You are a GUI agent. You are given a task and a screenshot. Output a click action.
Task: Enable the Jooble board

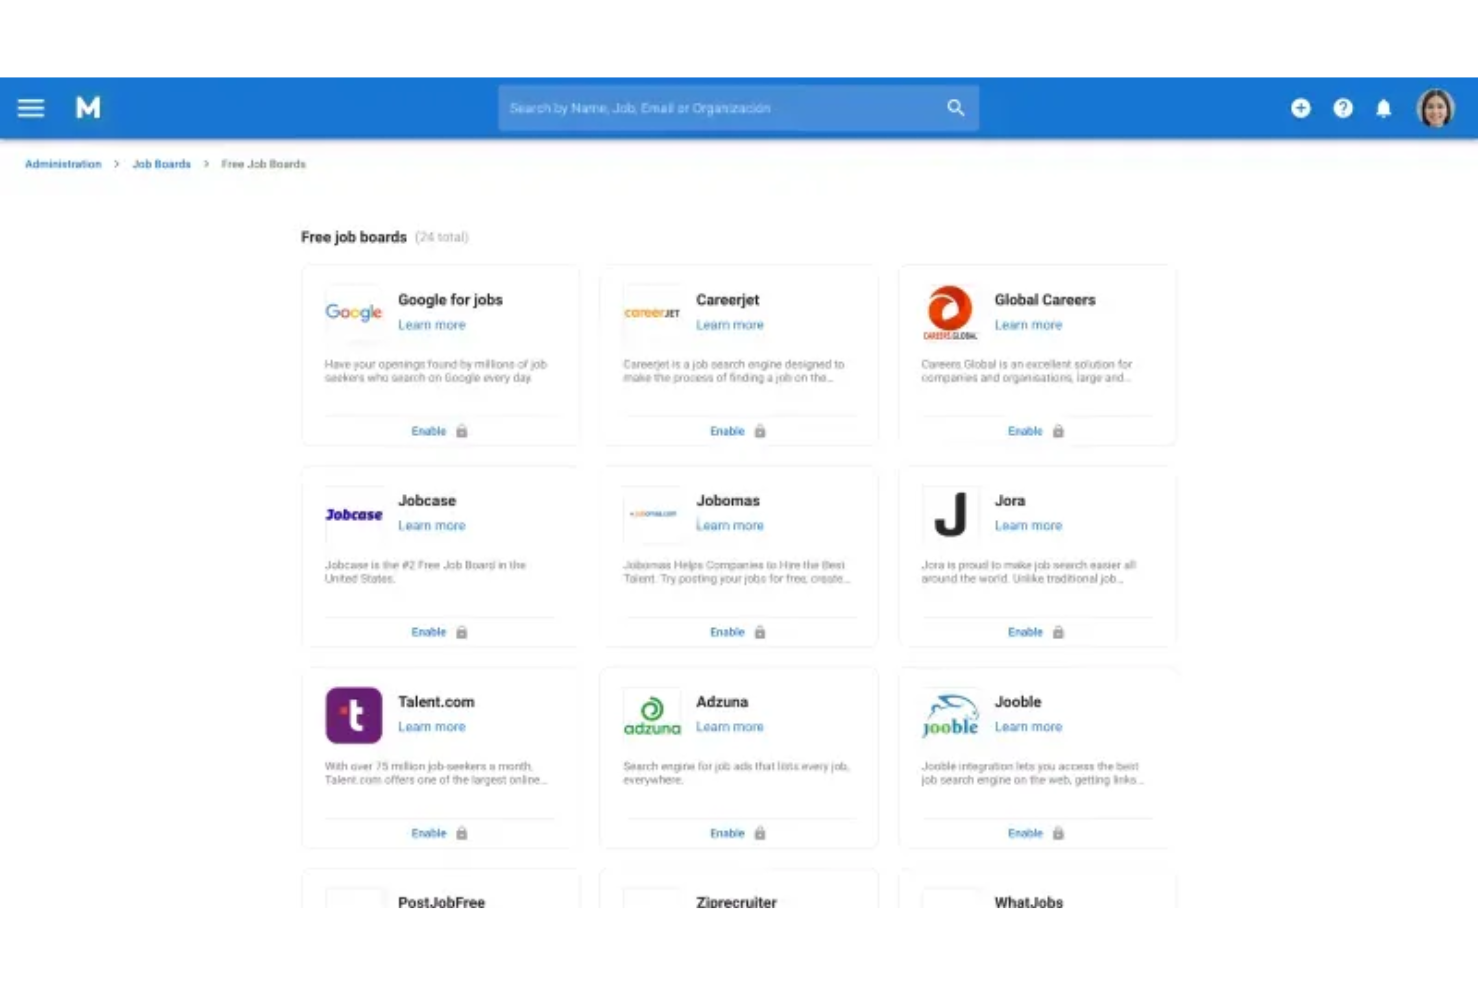tap(1025, 834)
